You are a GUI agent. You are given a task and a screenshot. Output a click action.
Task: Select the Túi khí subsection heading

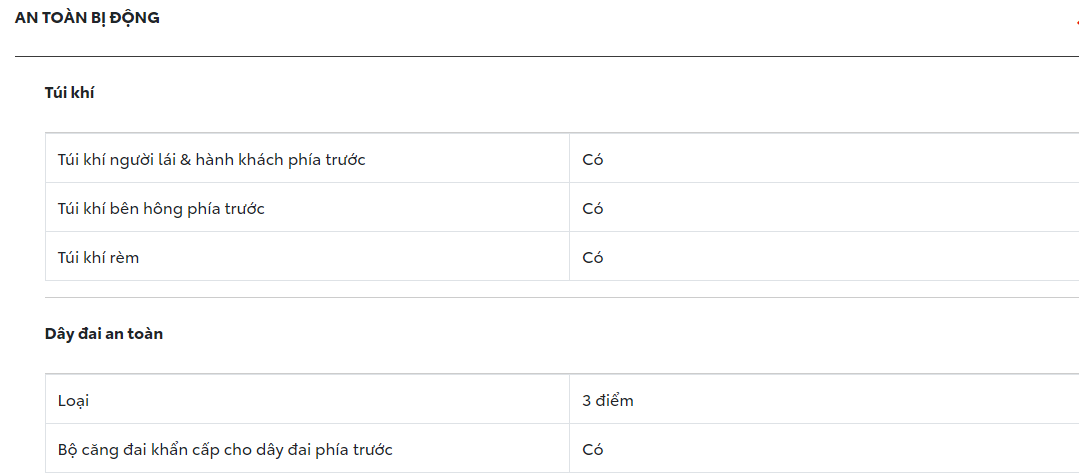click(x=69, y=92)
